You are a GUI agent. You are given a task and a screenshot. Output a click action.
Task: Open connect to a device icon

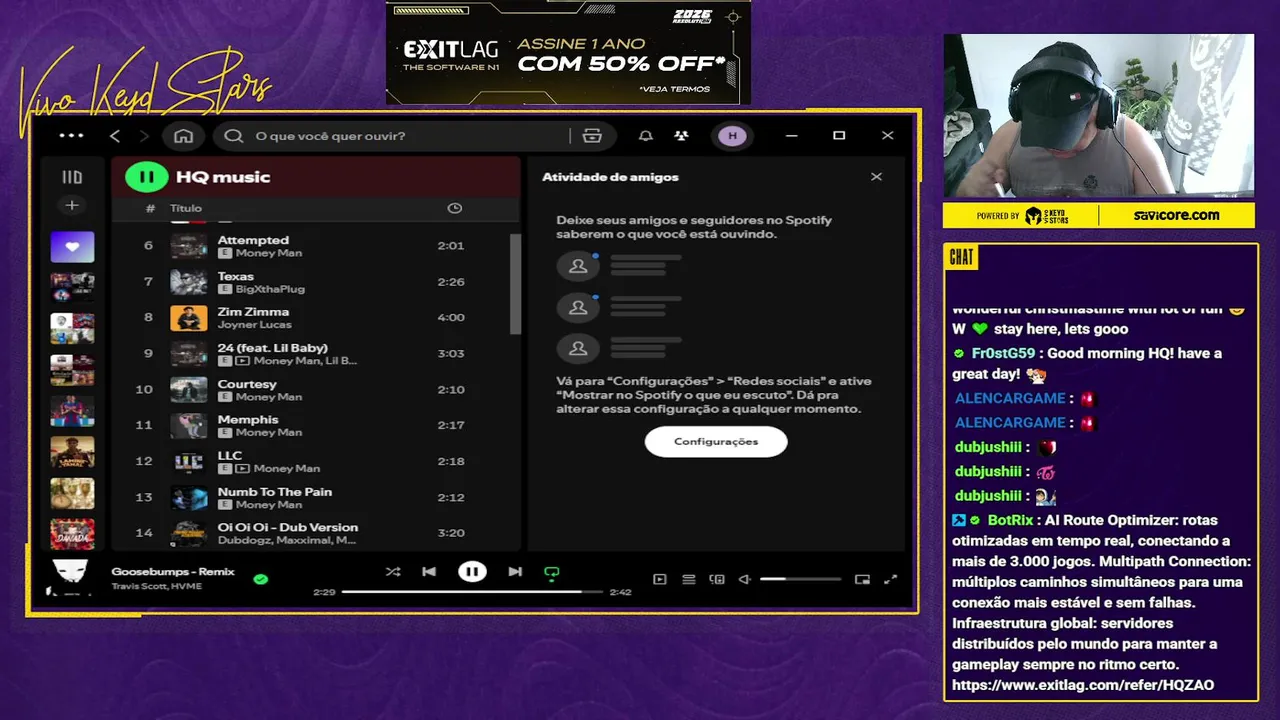[717, 579]
